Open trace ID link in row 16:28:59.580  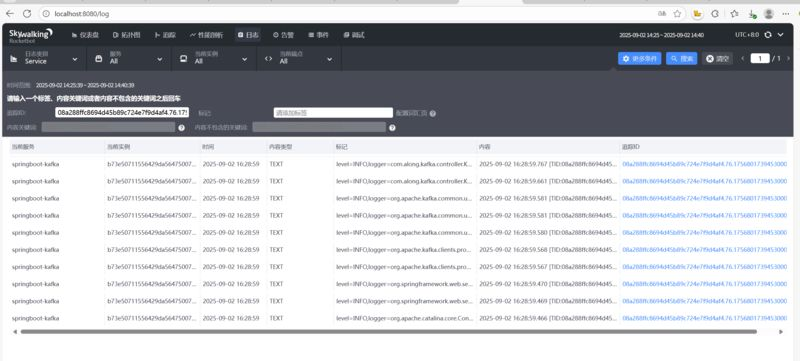705,233
